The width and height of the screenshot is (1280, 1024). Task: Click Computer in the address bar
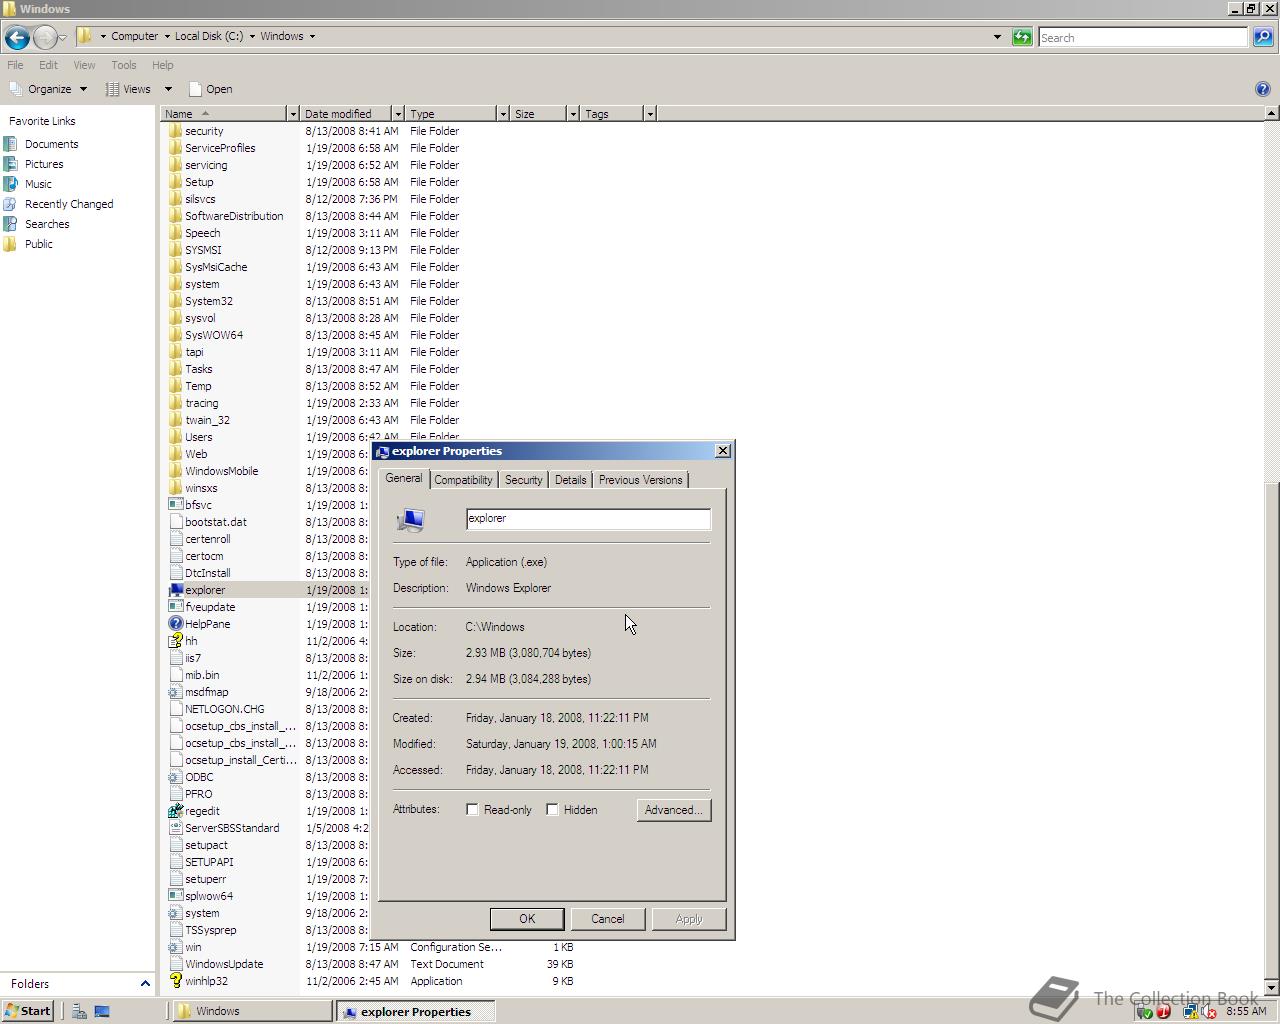coord(134,36)
